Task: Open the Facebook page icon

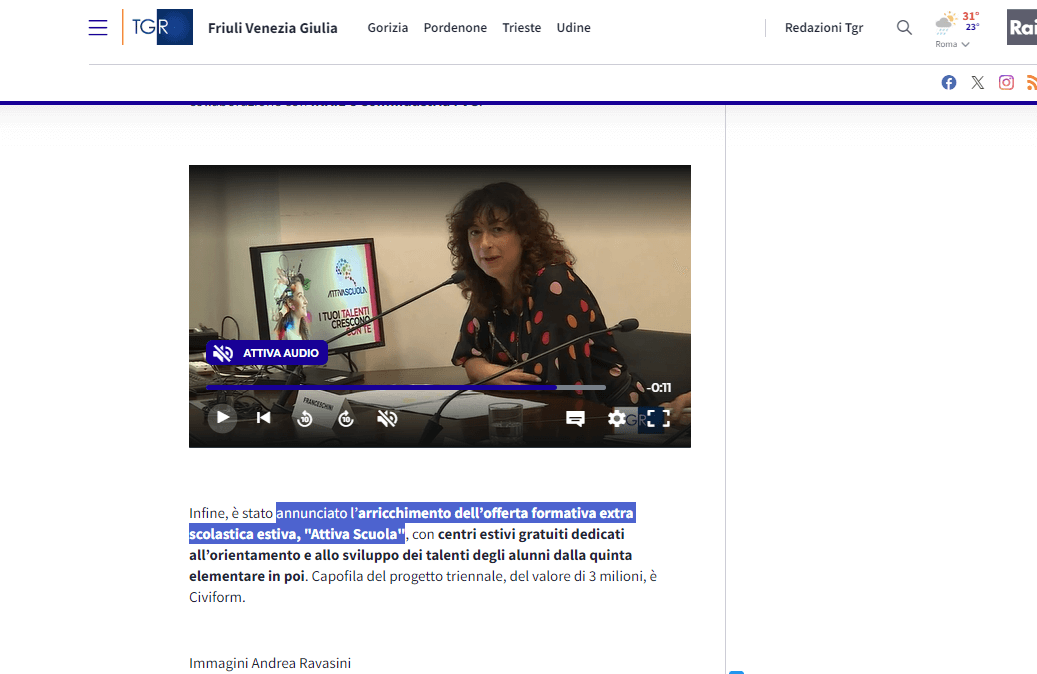Action: (x=949, y=83)
